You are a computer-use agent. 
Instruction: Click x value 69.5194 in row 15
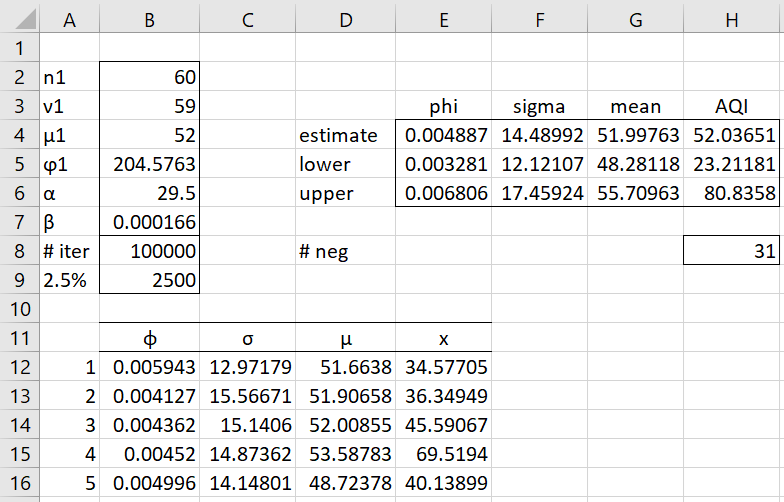point(444,454)
